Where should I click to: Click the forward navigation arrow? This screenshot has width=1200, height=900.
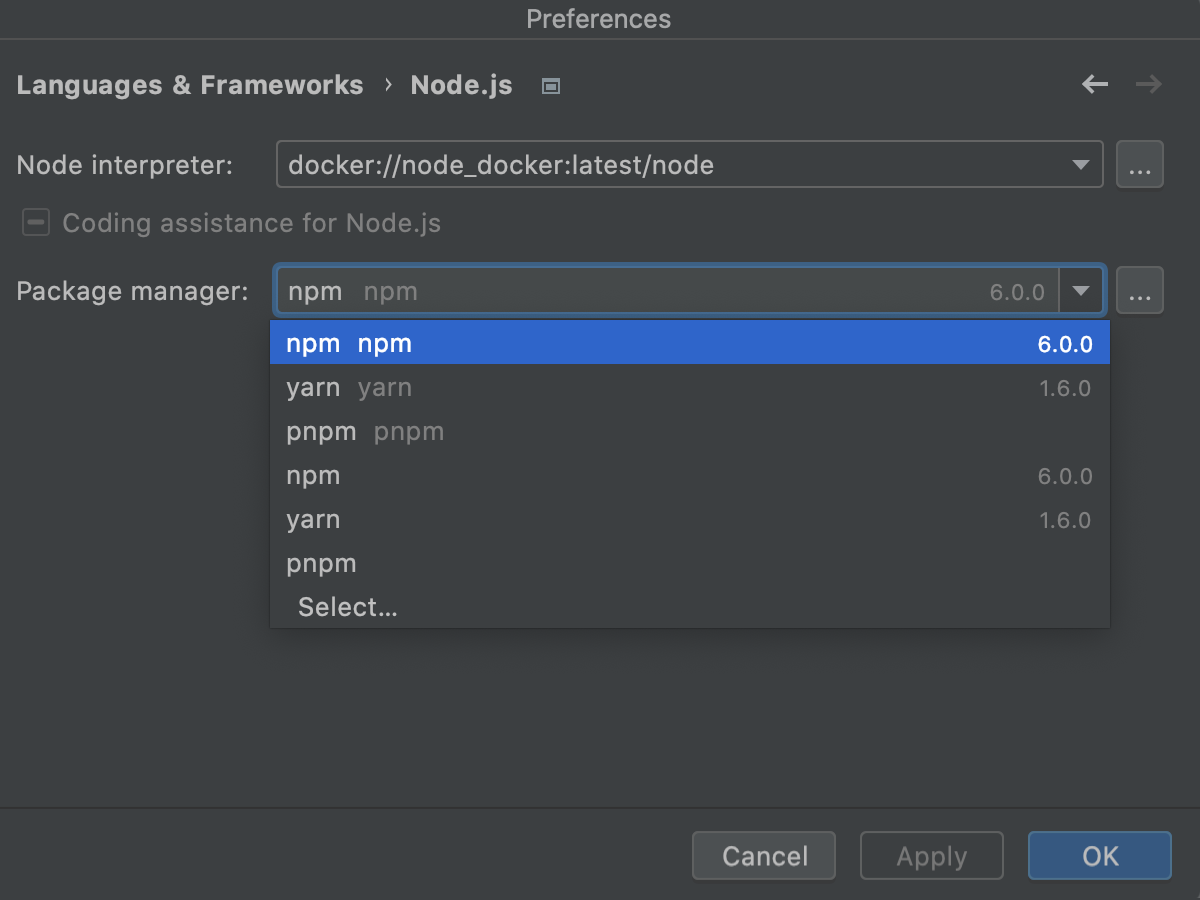[1148, 85]
